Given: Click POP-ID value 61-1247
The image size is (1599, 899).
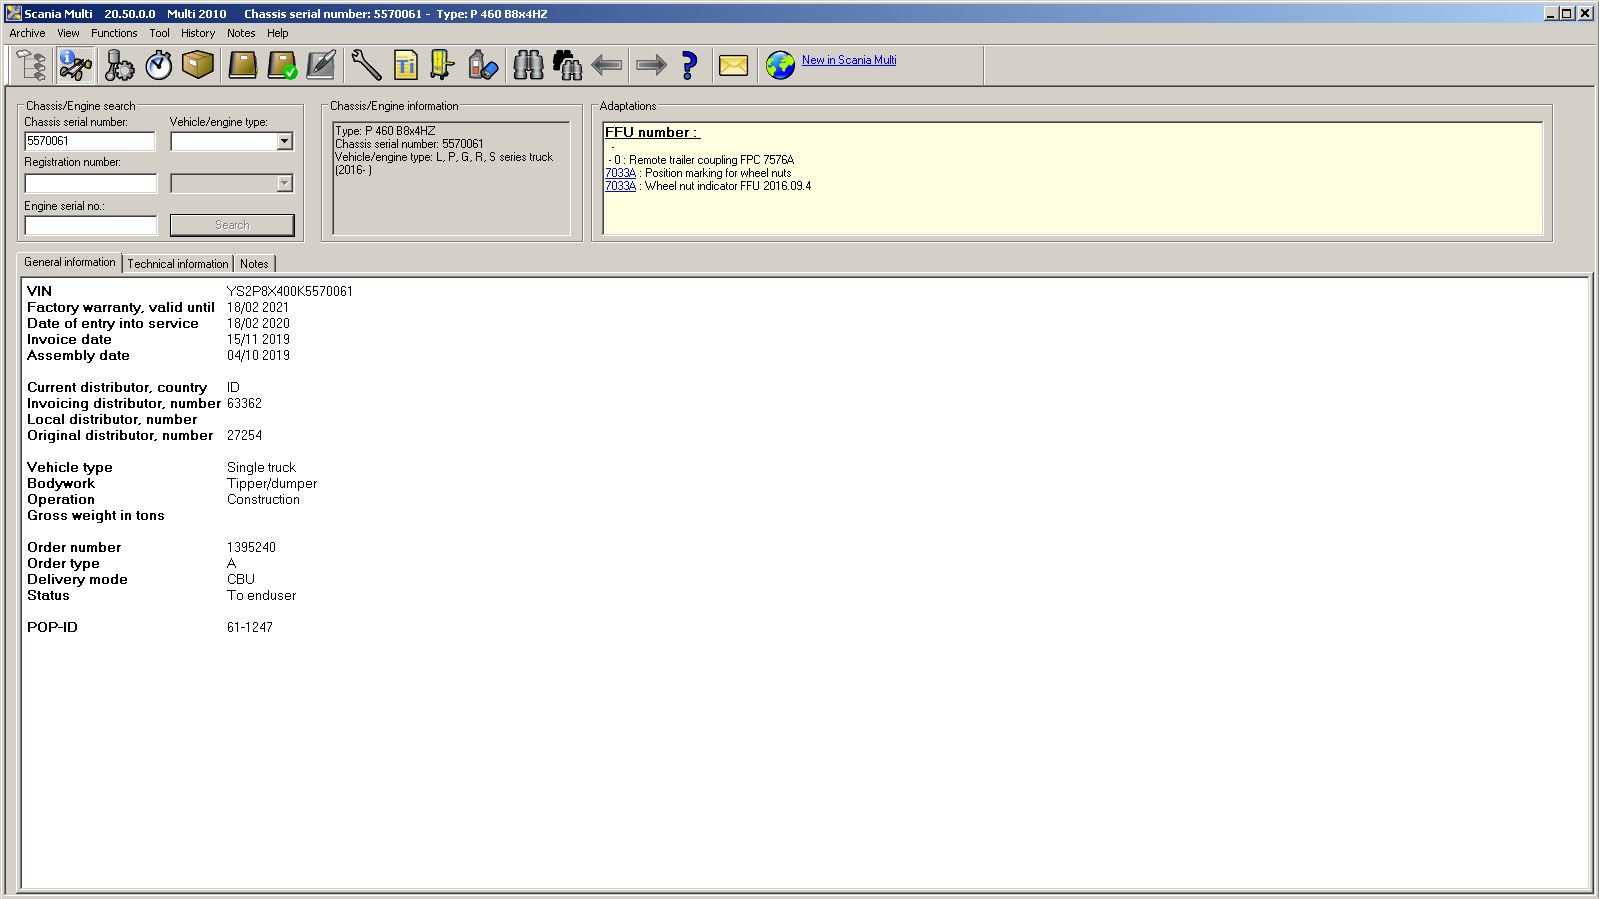Looking at the screenshot, I should [x=250, y=627].
